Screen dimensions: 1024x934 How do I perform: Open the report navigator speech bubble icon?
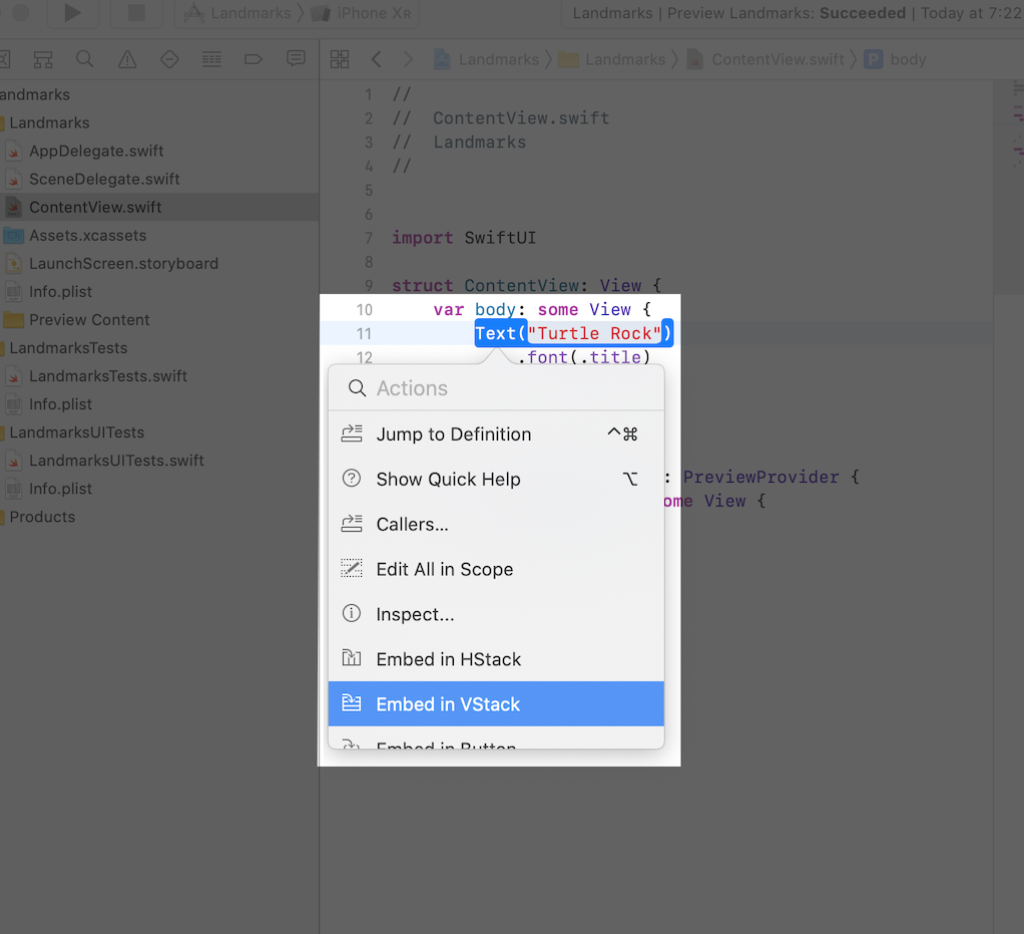pyautogui.click(x=296, y=59)
